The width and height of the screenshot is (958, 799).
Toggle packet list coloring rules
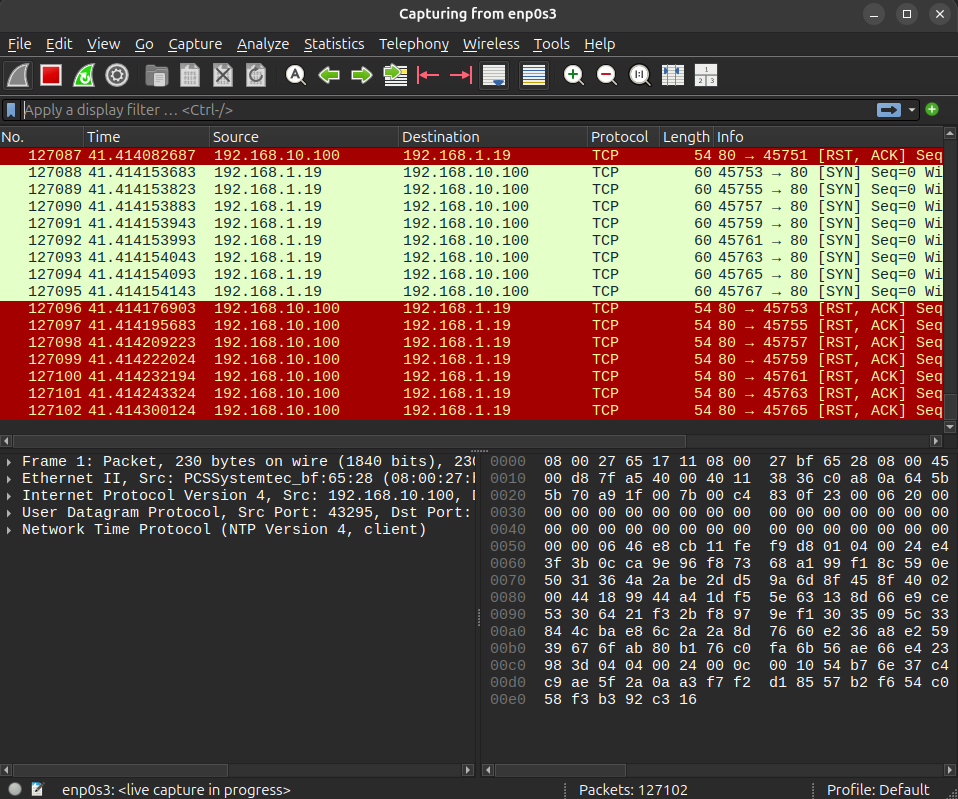[x=533, y=76]
